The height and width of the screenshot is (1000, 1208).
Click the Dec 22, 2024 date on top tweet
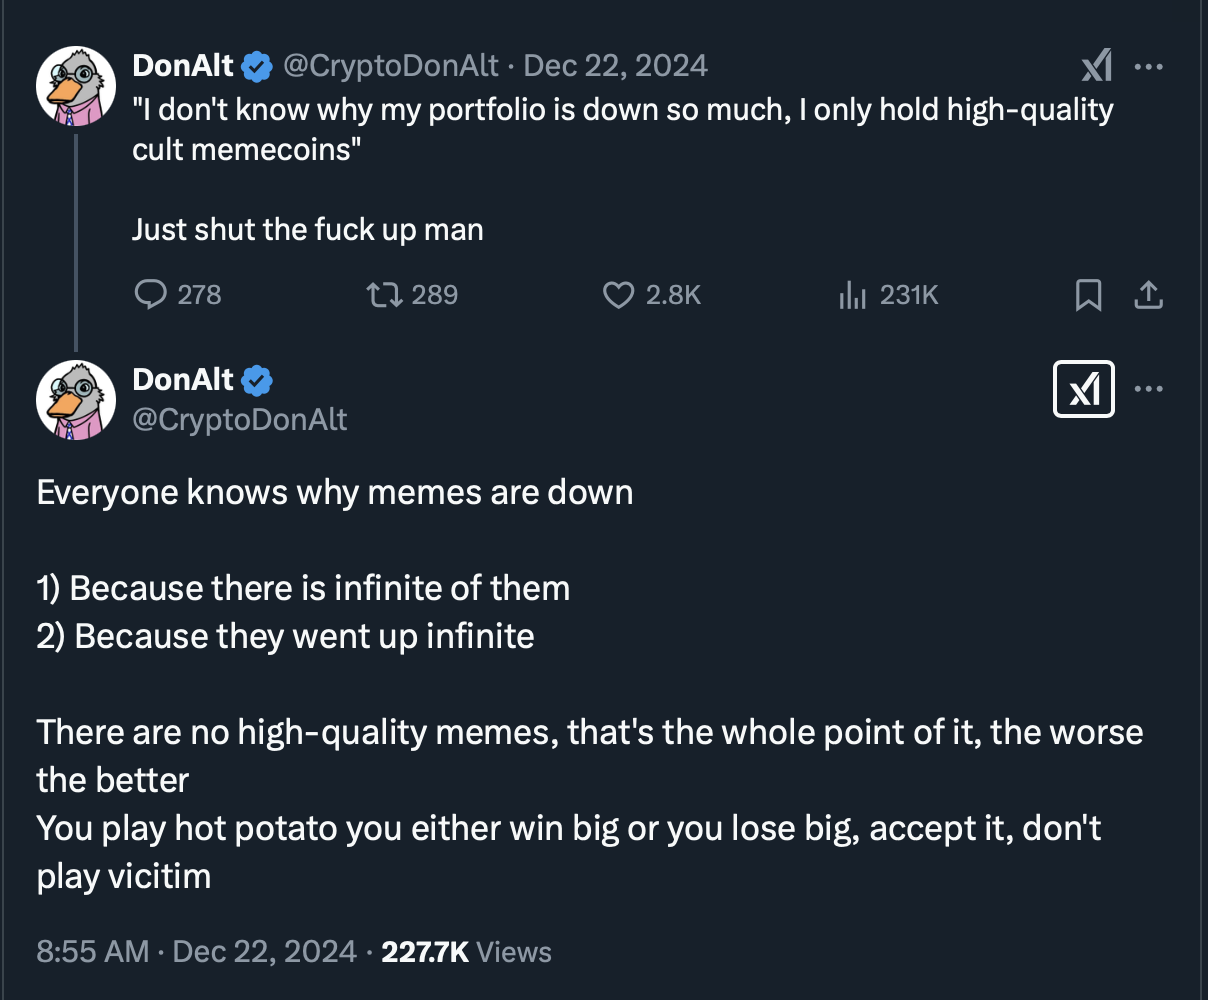pos(615,66)
